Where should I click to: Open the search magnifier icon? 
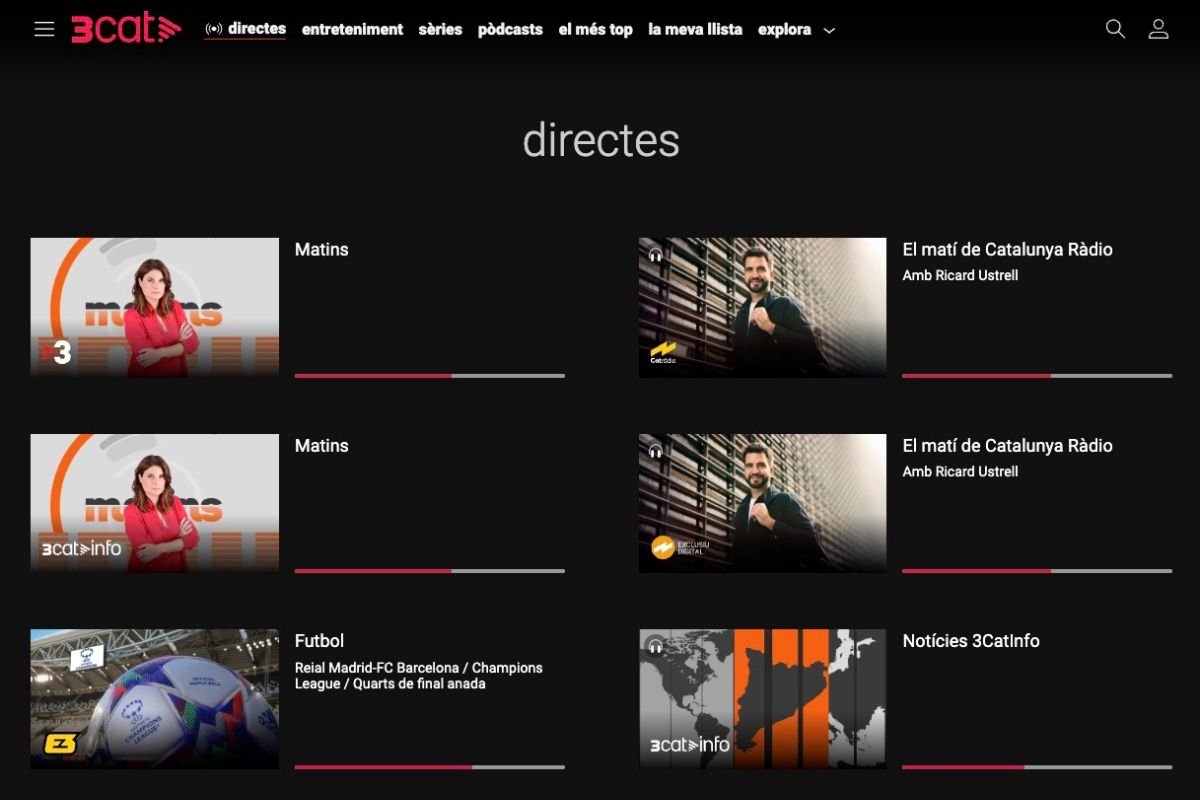click(1115, 29)
